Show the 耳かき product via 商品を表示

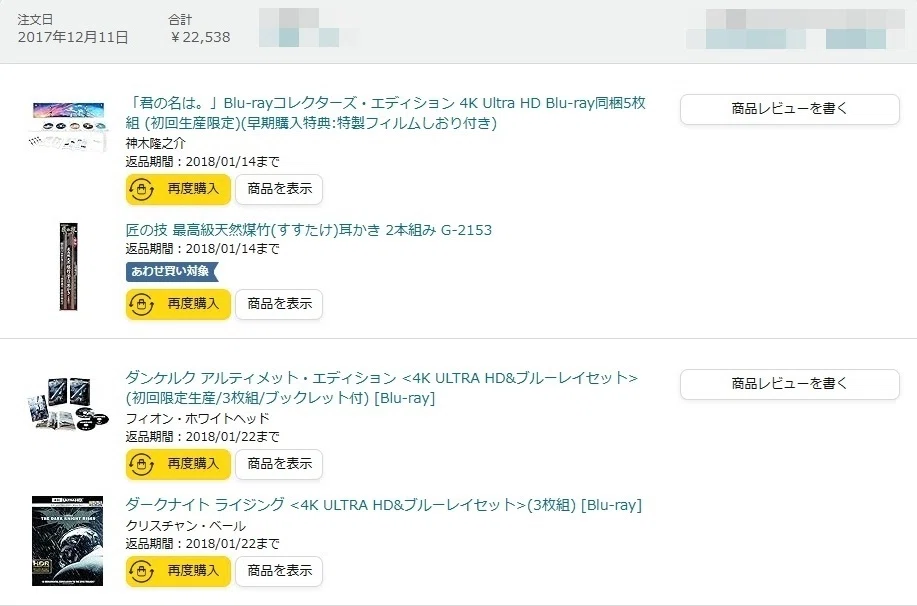click(x=279, y=304)
